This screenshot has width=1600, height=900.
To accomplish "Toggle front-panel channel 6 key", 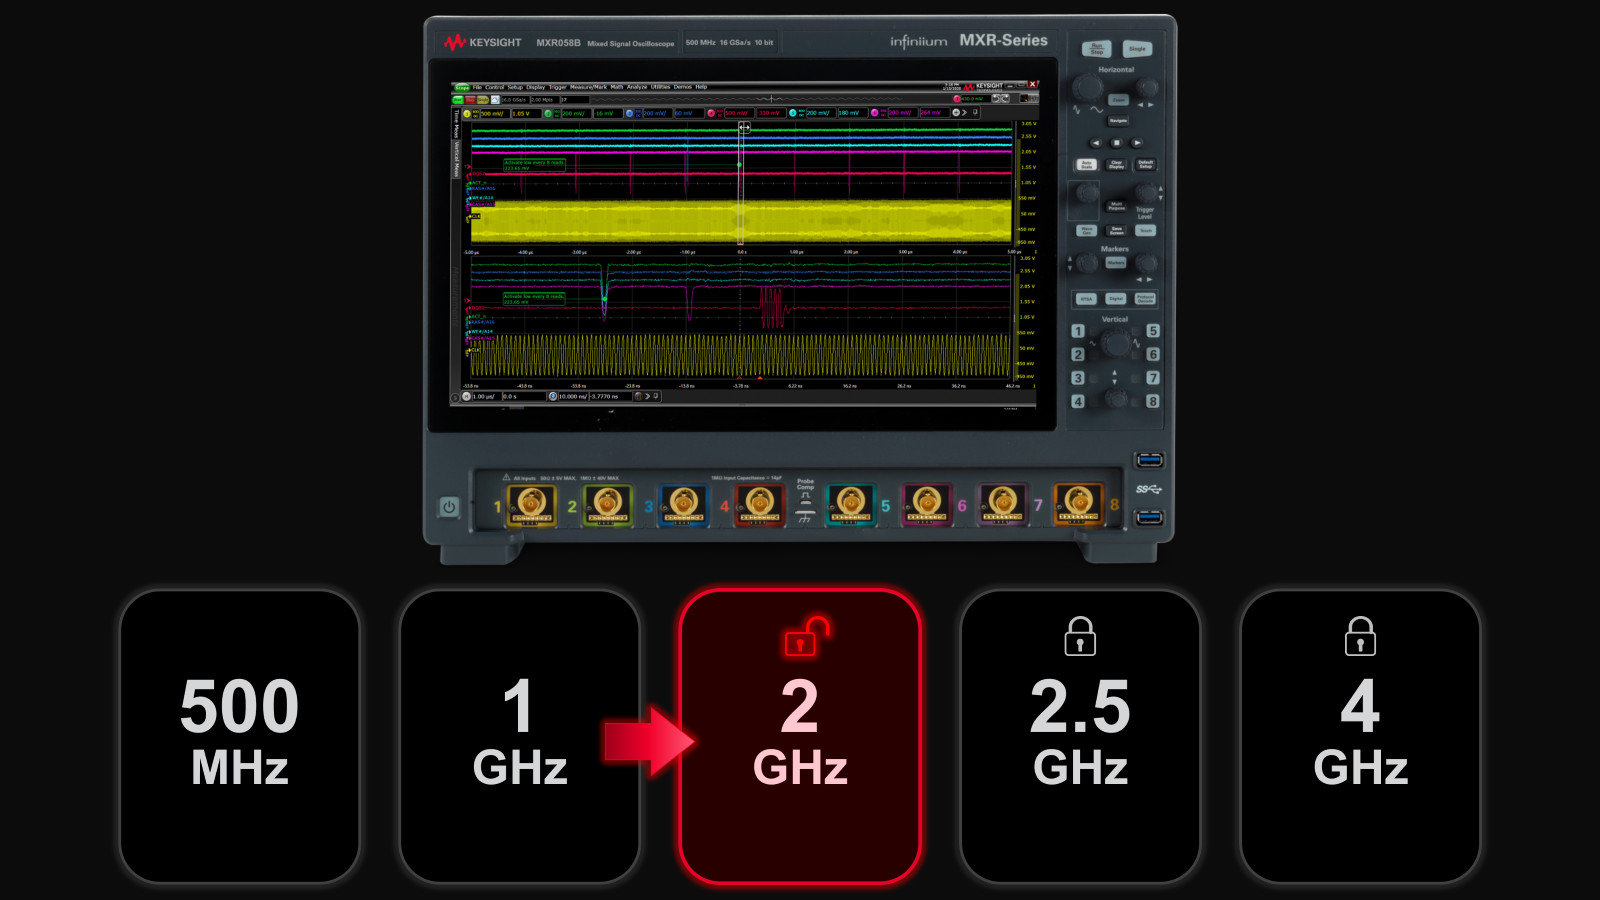I will click(x=1152, y=354).
